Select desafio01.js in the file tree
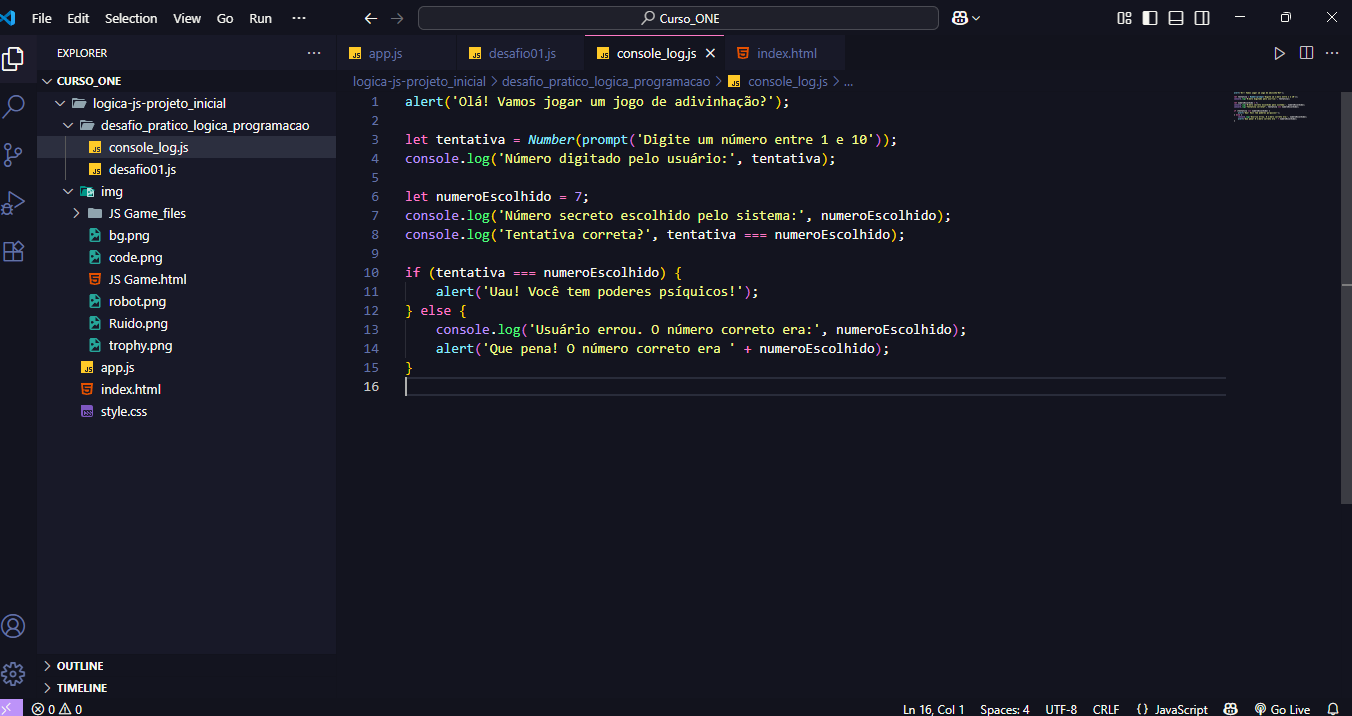This screenshot has height=716, width=1352. click(x=186, y=169)
